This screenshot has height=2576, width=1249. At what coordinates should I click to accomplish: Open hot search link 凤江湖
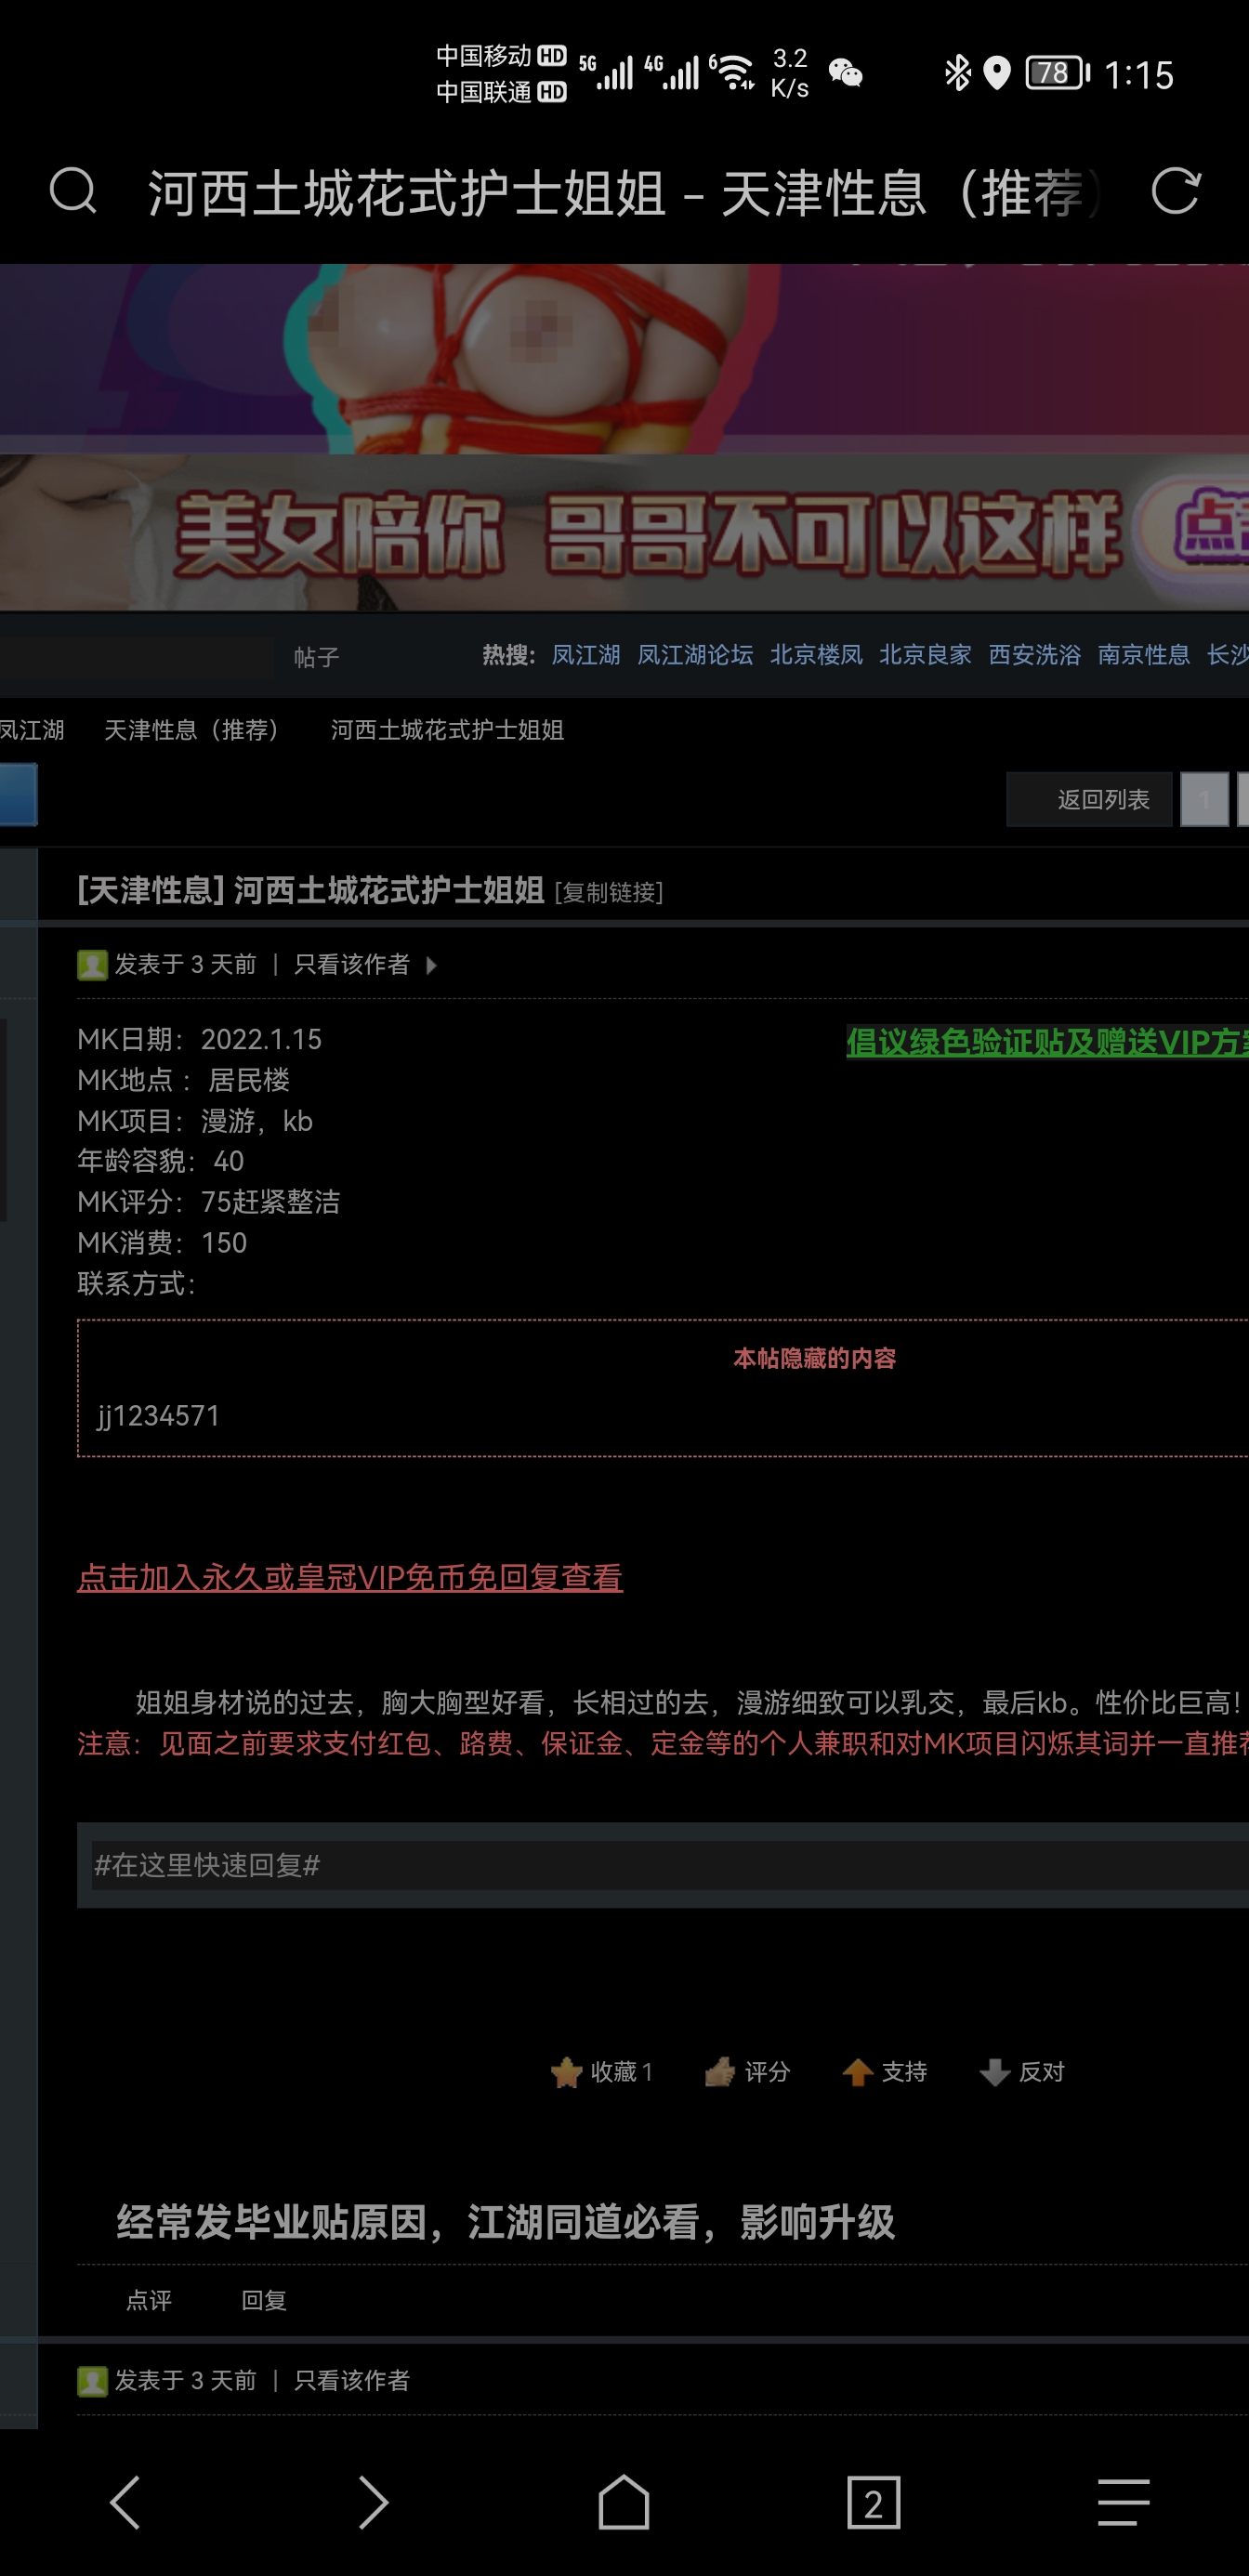(586, 655)
